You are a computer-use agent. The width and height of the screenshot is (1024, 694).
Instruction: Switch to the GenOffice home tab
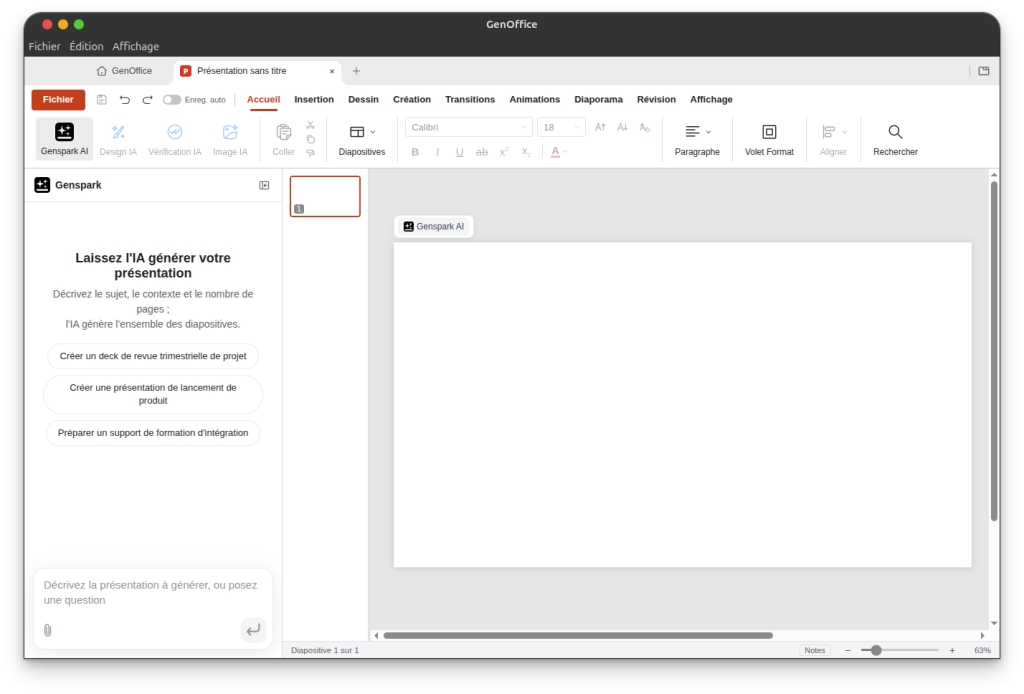coord(124,71)
